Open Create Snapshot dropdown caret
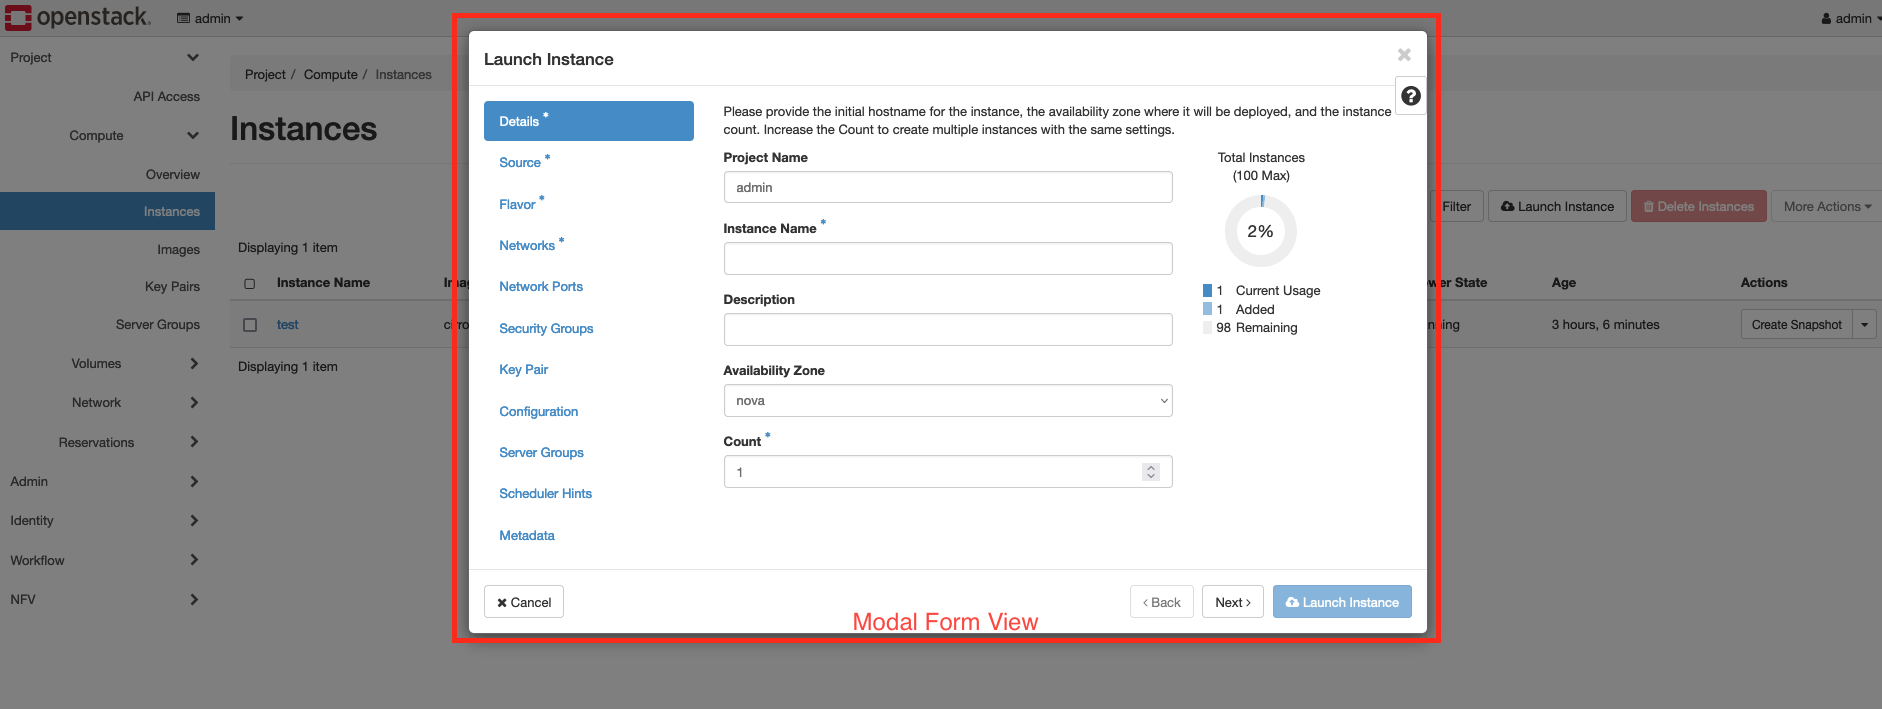Screen dimensions: 1882x709 point(1864,325)
